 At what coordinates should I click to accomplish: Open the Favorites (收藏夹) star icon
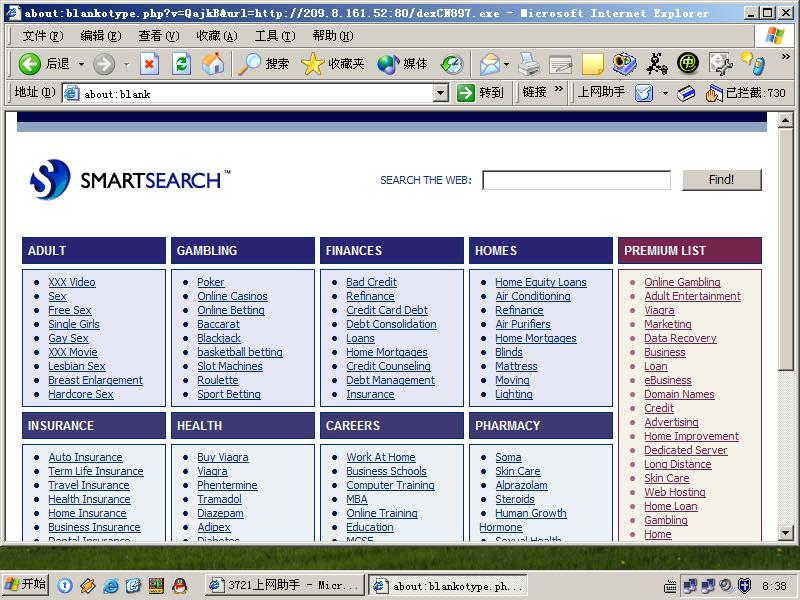coord(333,64)
